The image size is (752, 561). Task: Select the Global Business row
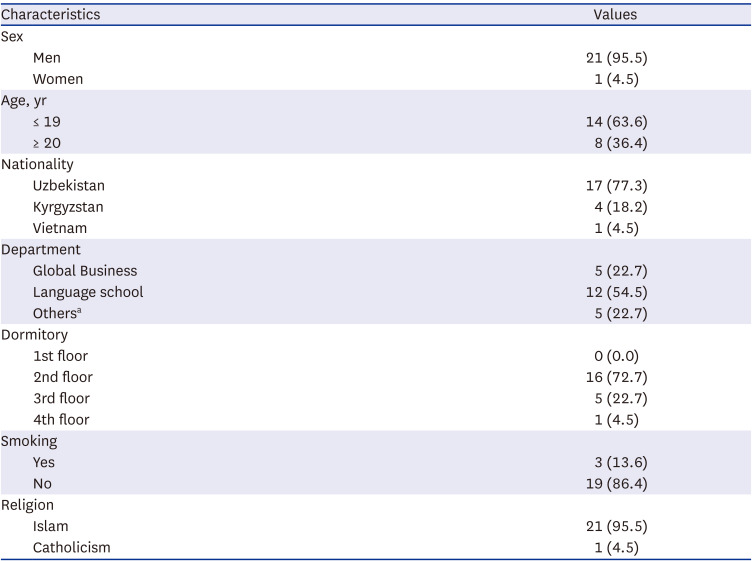pos(85,271)
